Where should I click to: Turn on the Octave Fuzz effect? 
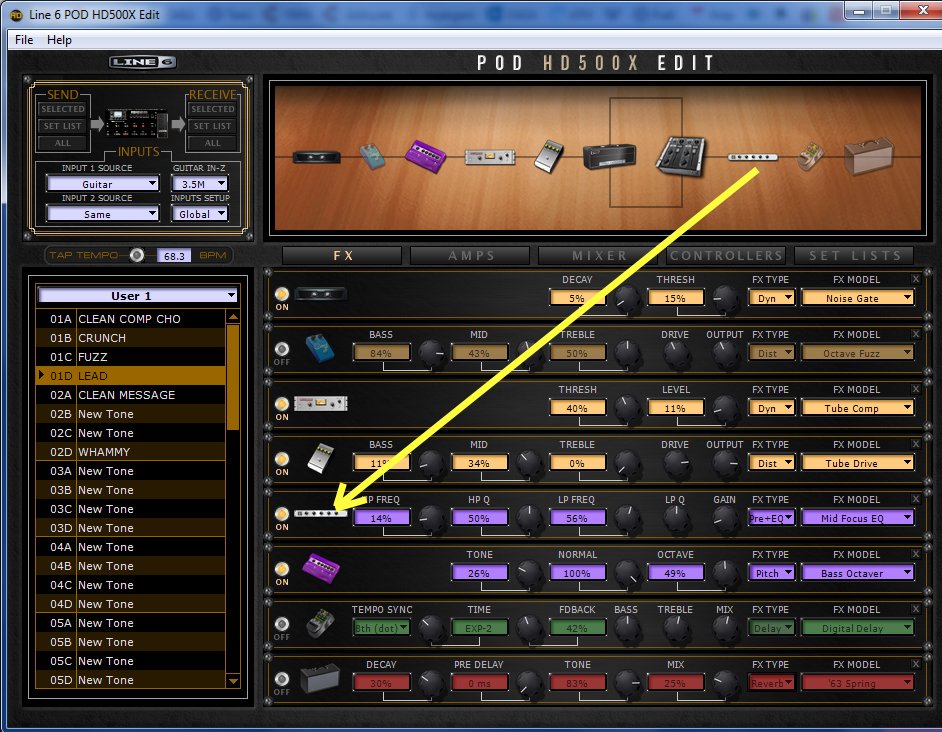(282, 349)
